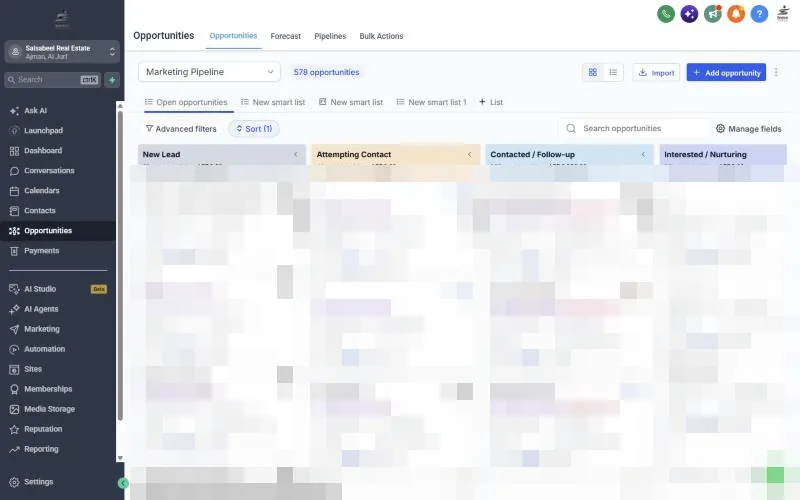Click the 578 opportunities count

click(x=327, y=72)
